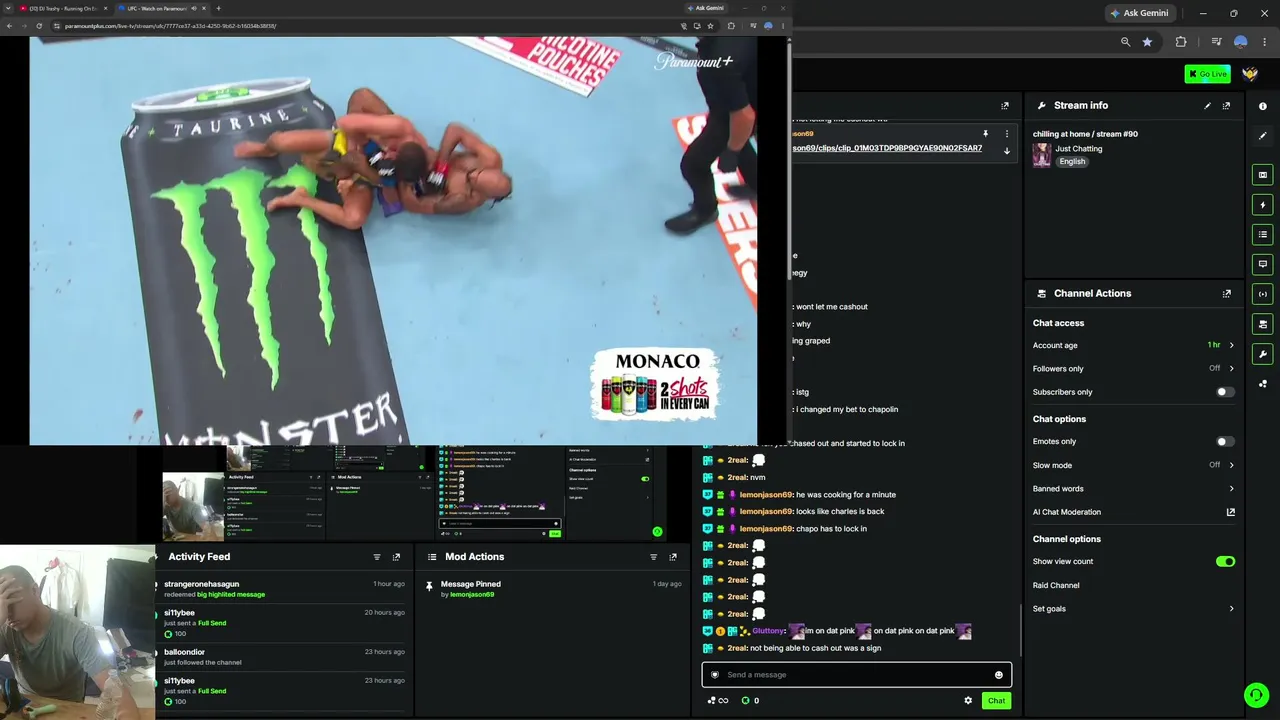Click Ask Gemini in the front browser window
1280x720 pixels.
click(x=706, y=8)
